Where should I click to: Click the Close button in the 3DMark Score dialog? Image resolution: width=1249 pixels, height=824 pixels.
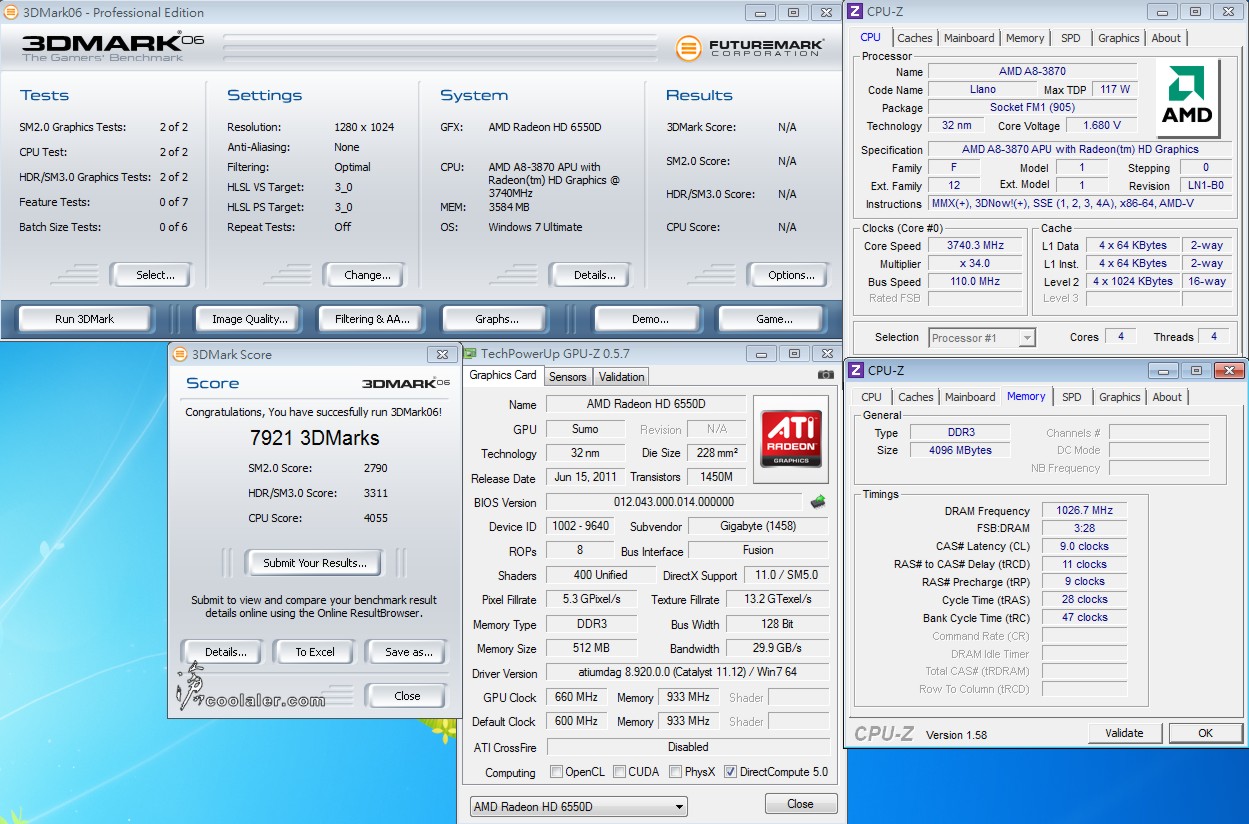click(x=407, y=696)
